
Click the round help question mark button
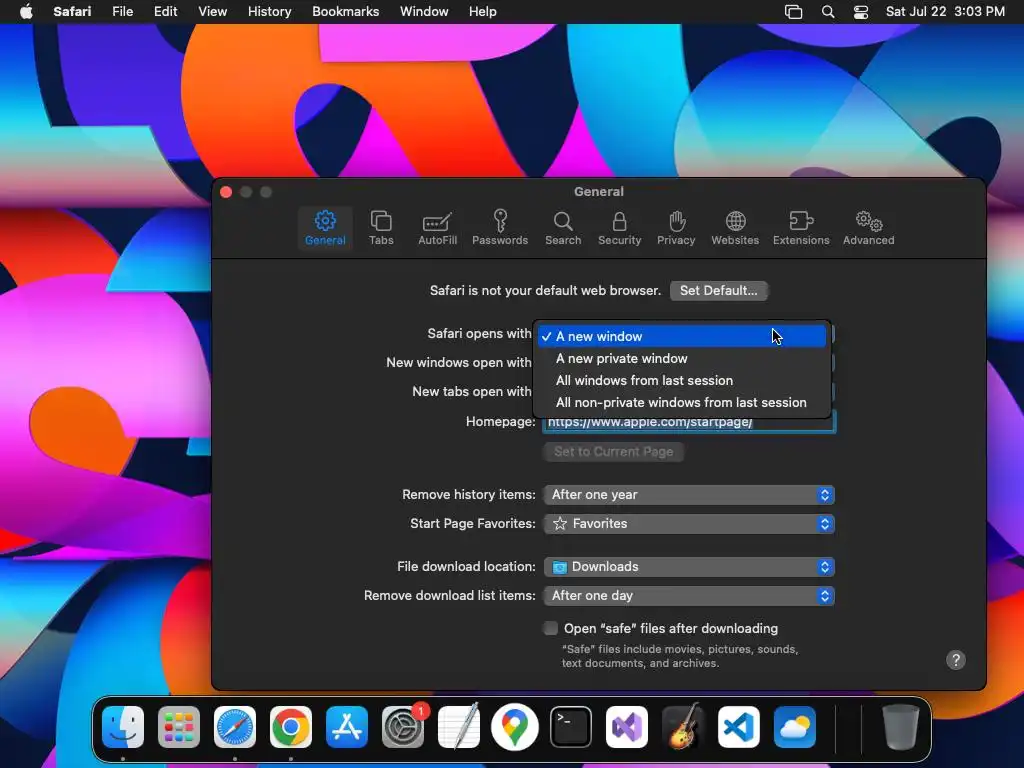955,660
